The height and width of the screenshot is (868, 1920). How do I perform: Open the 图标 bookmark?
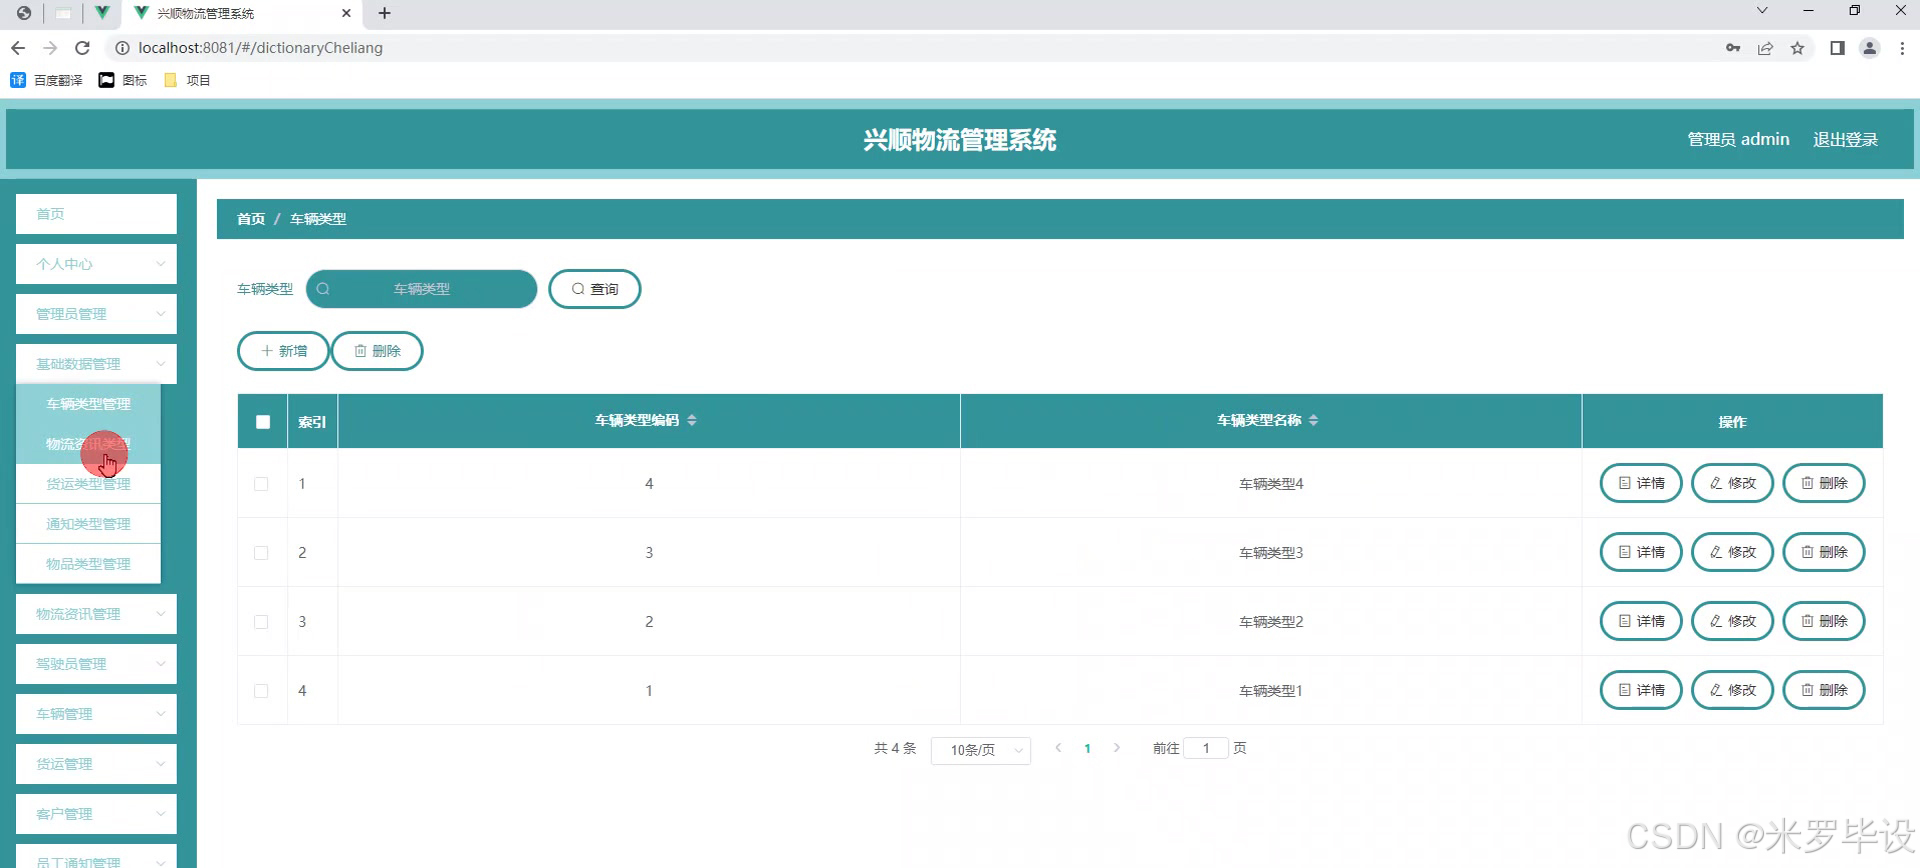click(123, 80)
